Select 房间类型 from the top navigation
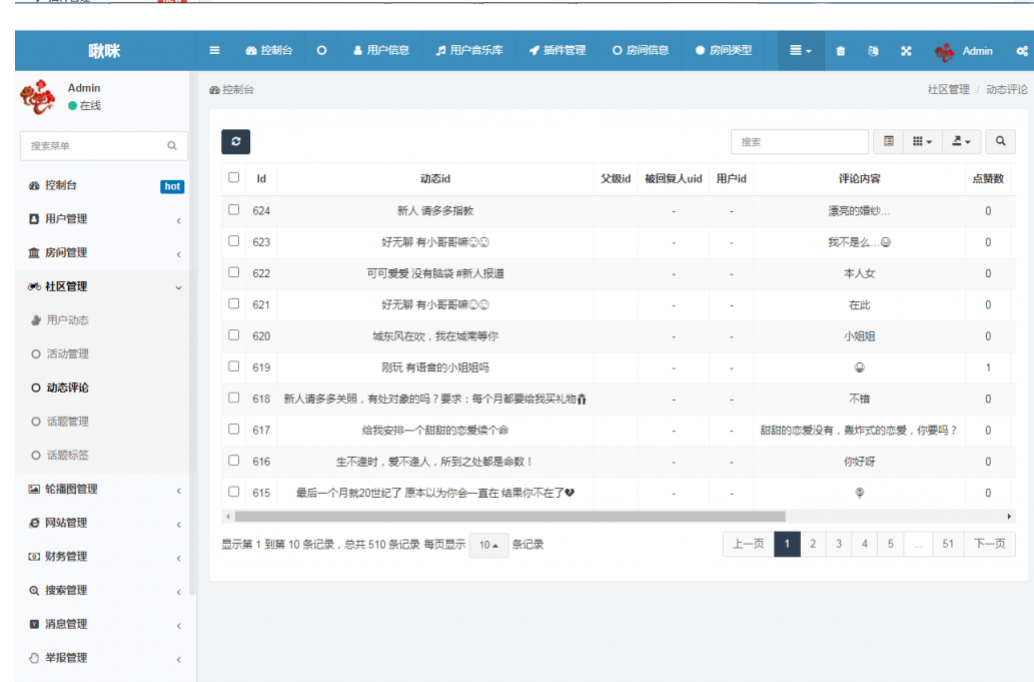Screen dimensions: 1034x682 (725, 51)
